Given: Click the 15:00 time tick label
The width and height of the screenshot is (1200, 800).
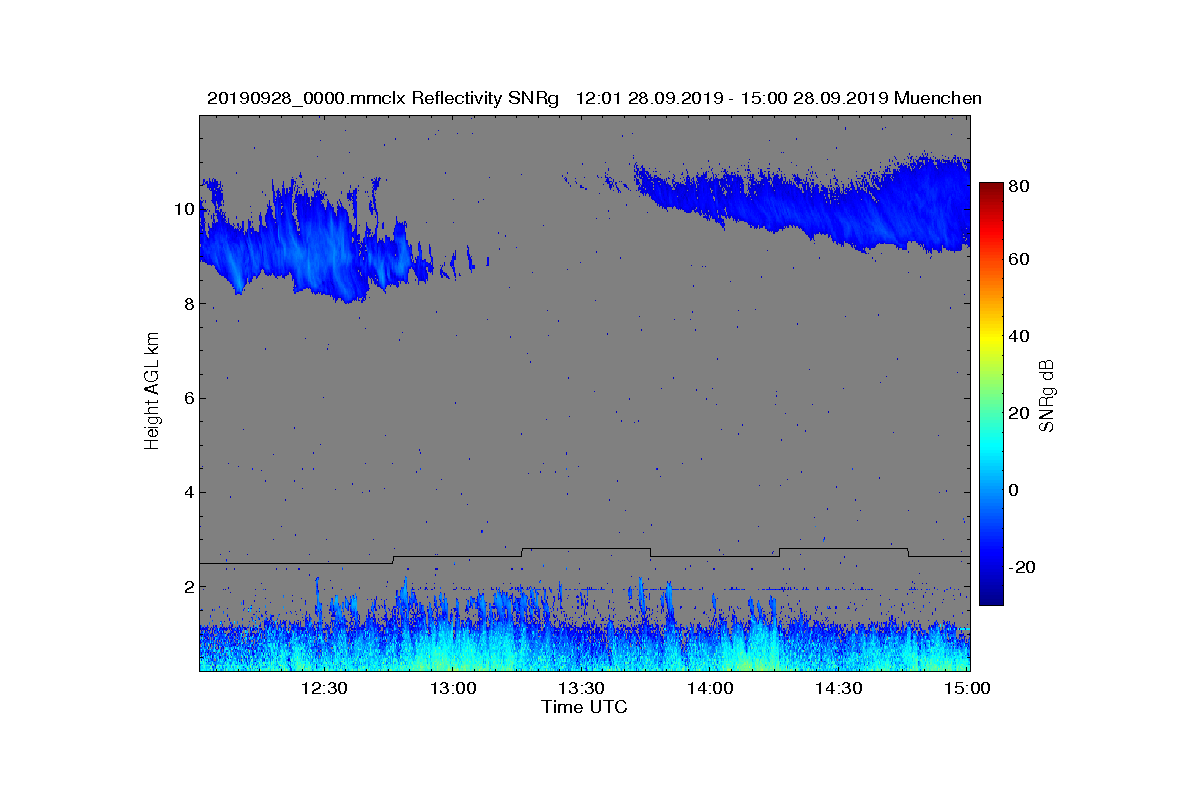Looking at the screenshot, I should tap(967, 688).
